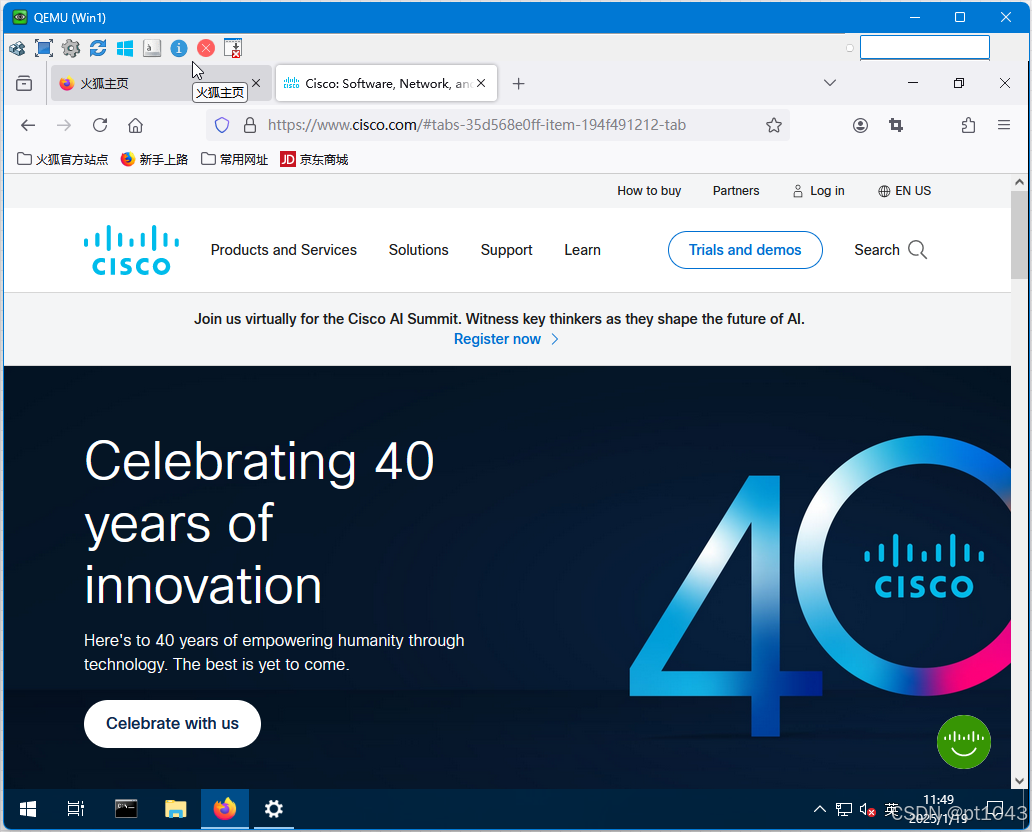The height and width of the screenshot is (832, 1032).
Task: Go back with the browser back arrow
Action: click(x=28, y=125)
